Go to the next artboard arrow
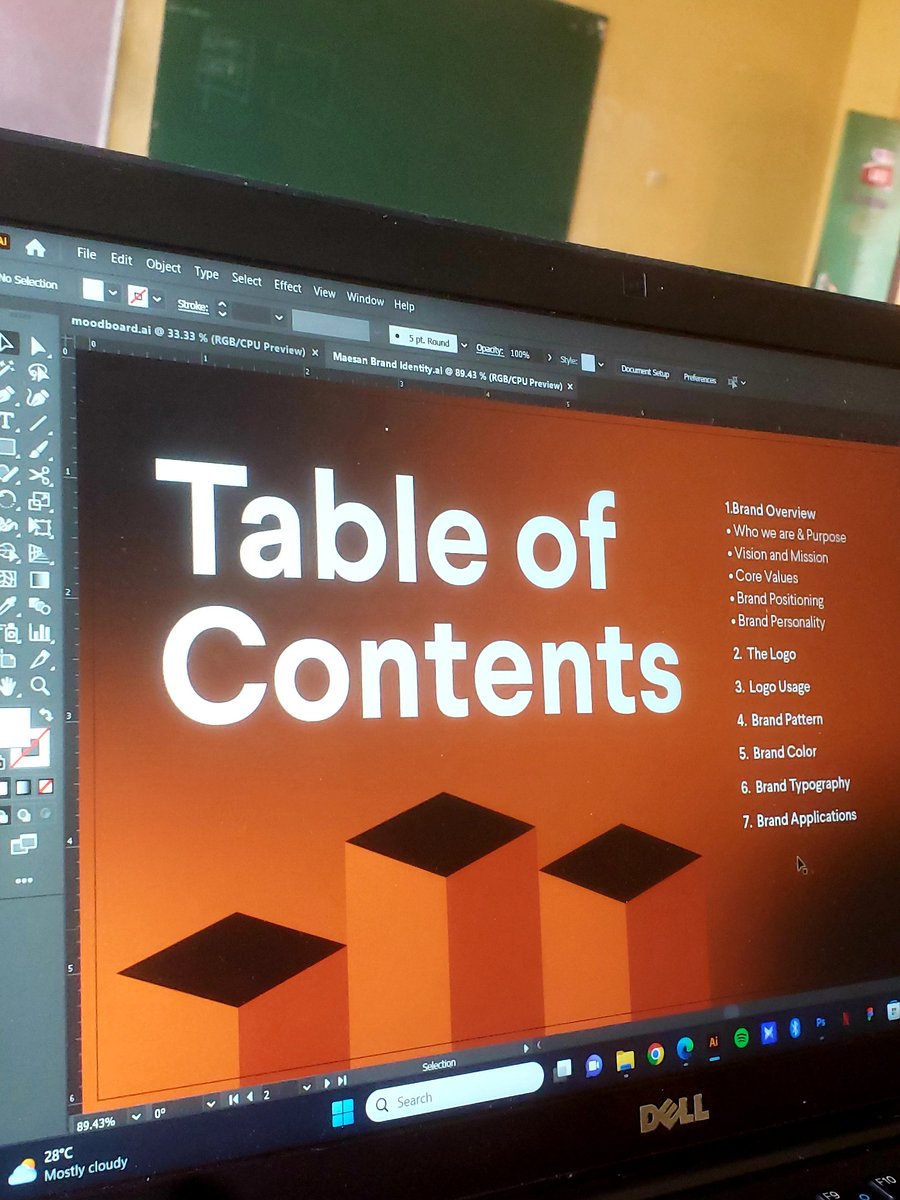Viewport: 900px width, 1200px height. point(327,1083)
